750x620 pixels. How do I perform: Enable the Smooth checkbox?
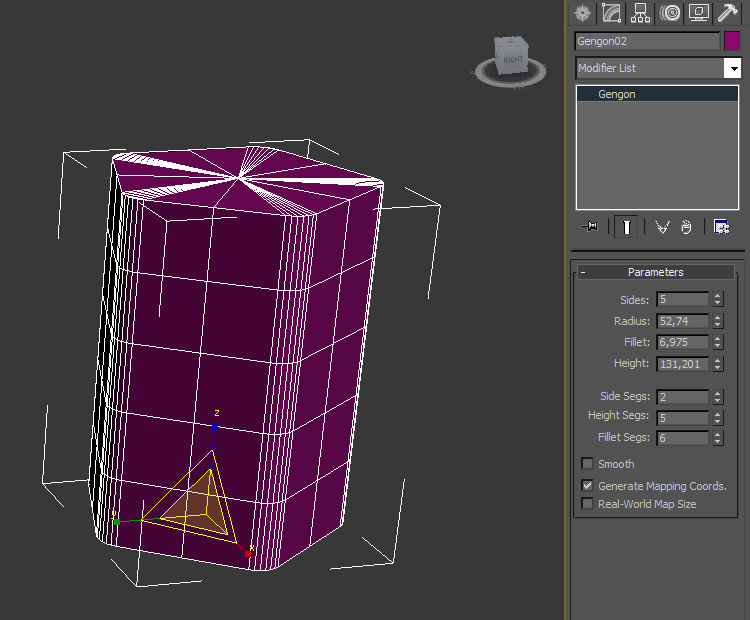[587, 464]
